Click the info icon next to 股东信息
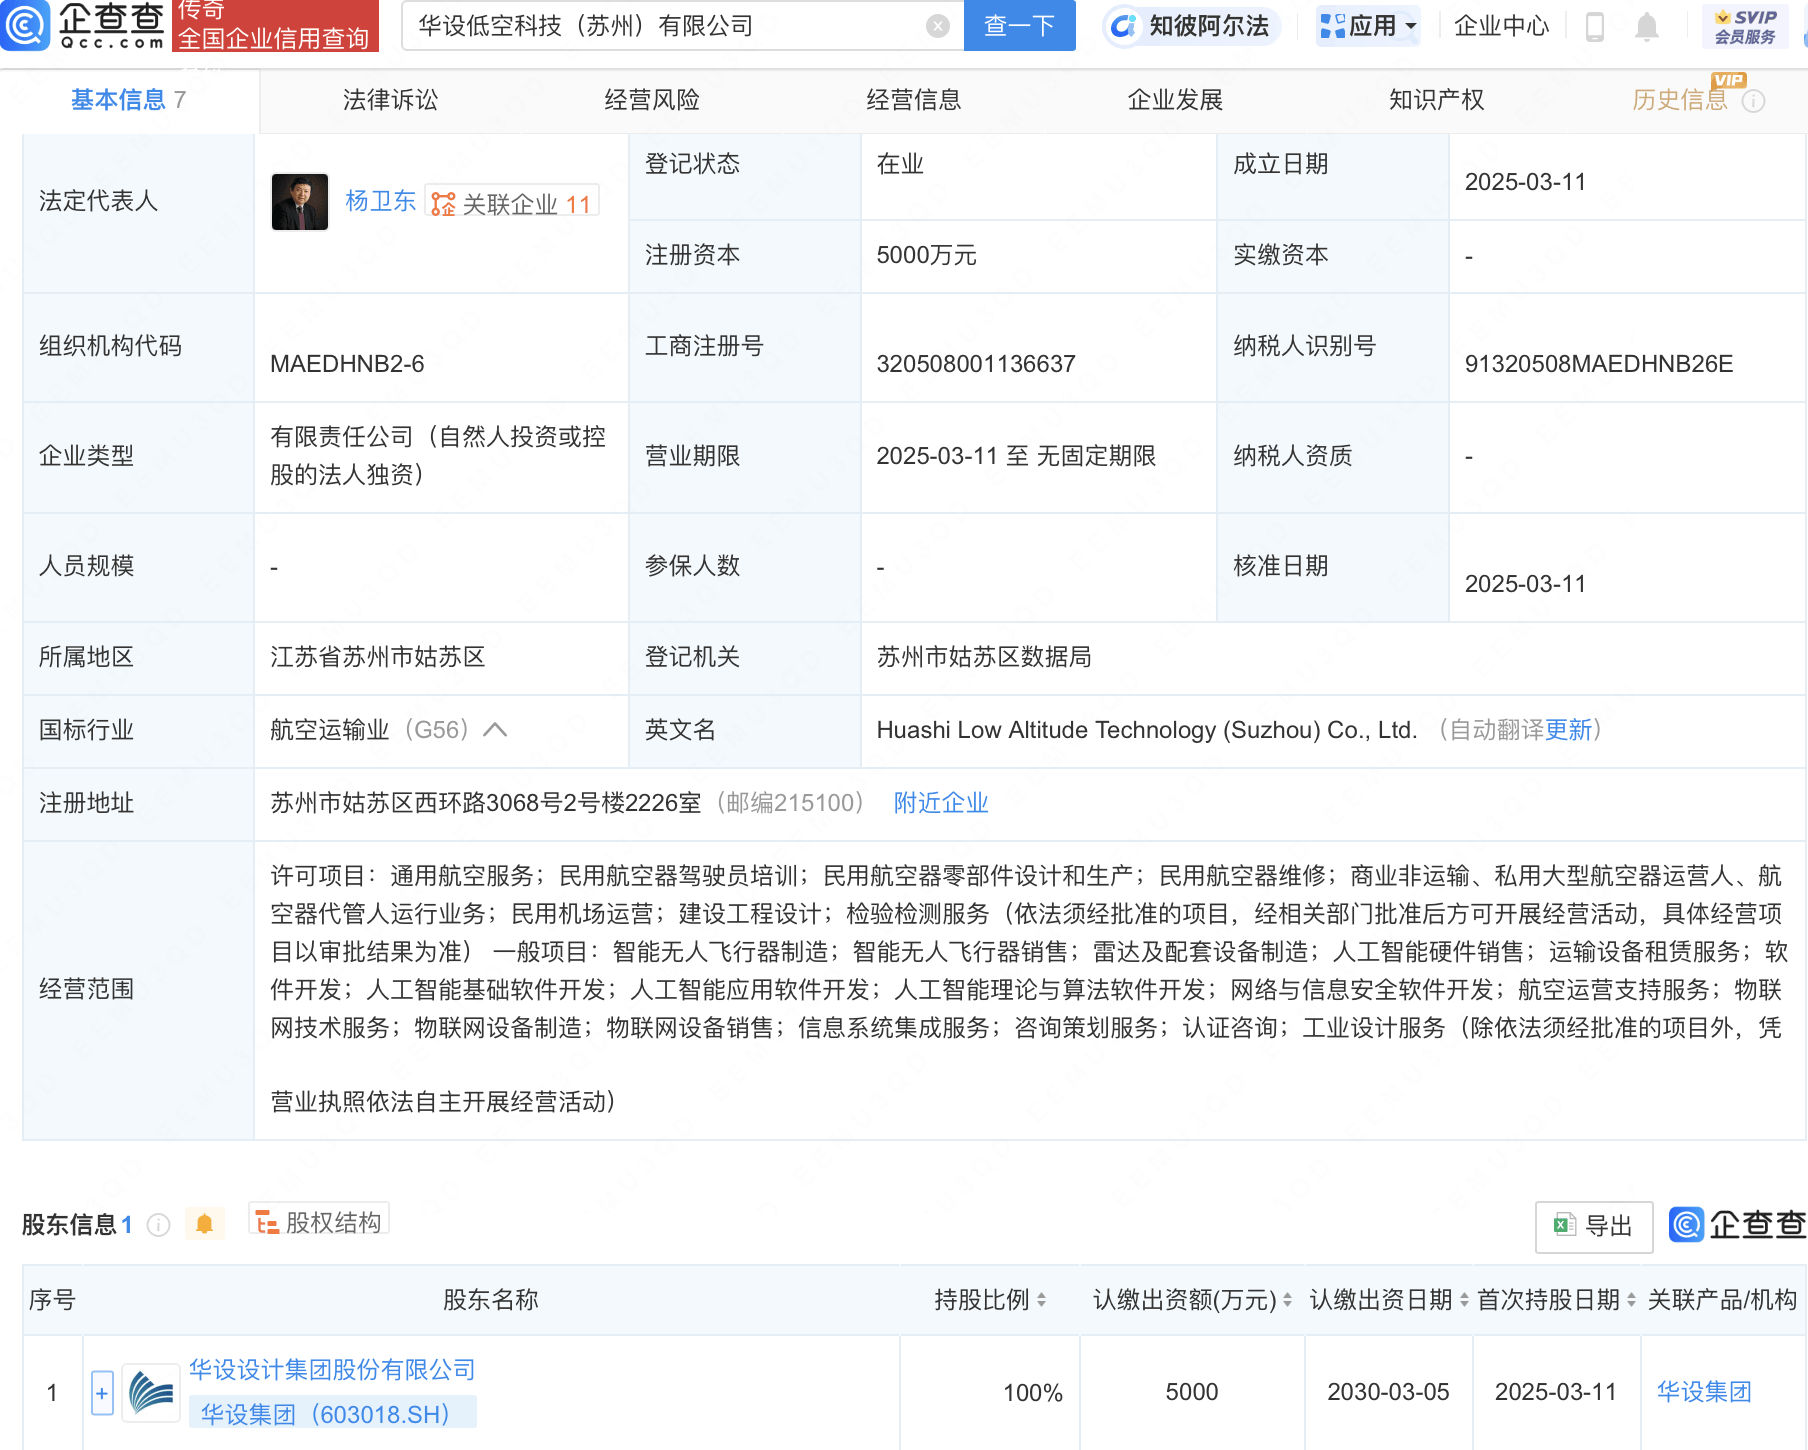Image resolution: width=1808 pixels, height=1450 pixels. tap(158, 1225)
